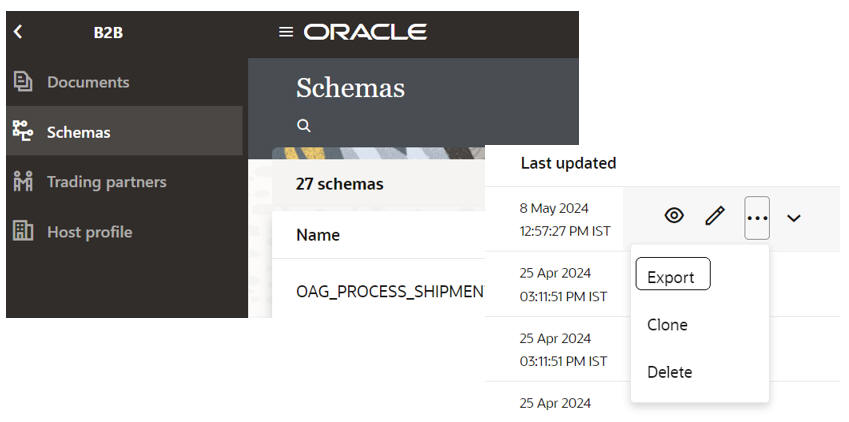Expand the row details chevron

point(794,217)
